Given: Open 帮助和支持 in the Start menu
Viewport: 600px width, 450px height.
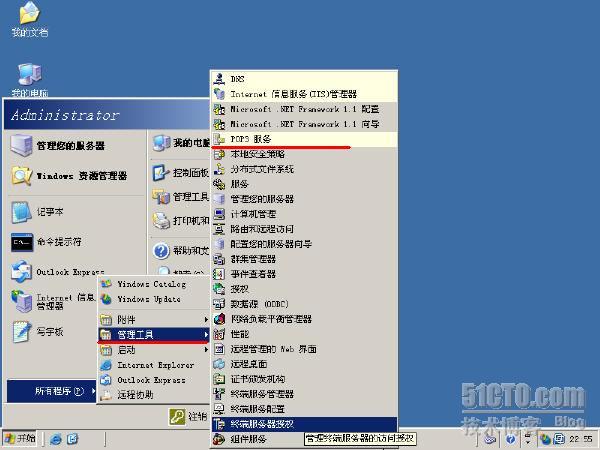Looking at the screenshot, I should pos(181,251).
